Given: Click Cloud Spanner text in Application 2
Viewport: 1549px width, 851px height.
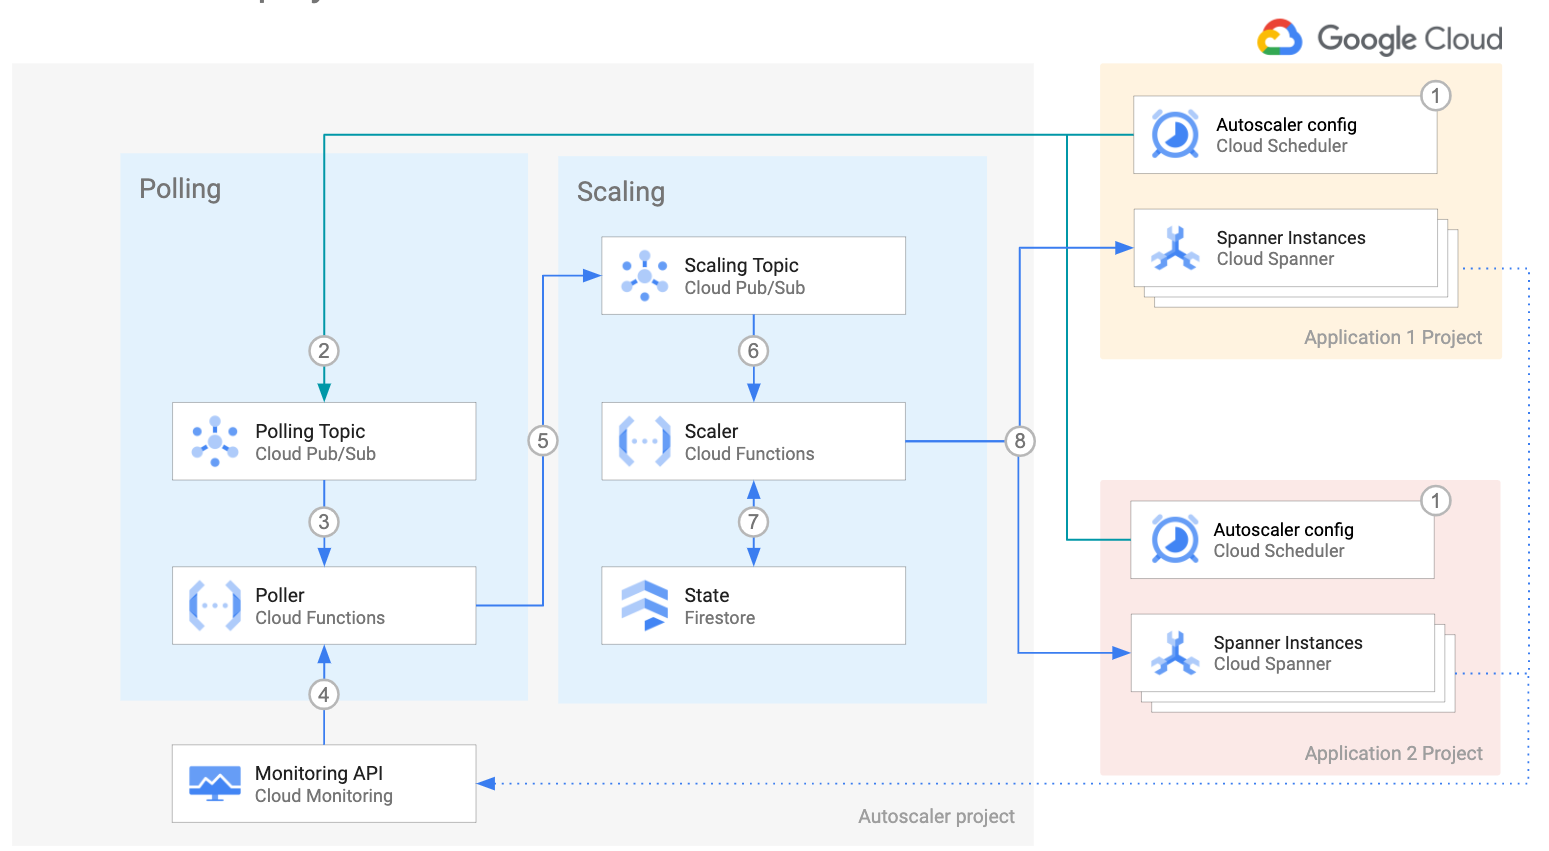Looking at the screenshot, I should [1272, 664].
